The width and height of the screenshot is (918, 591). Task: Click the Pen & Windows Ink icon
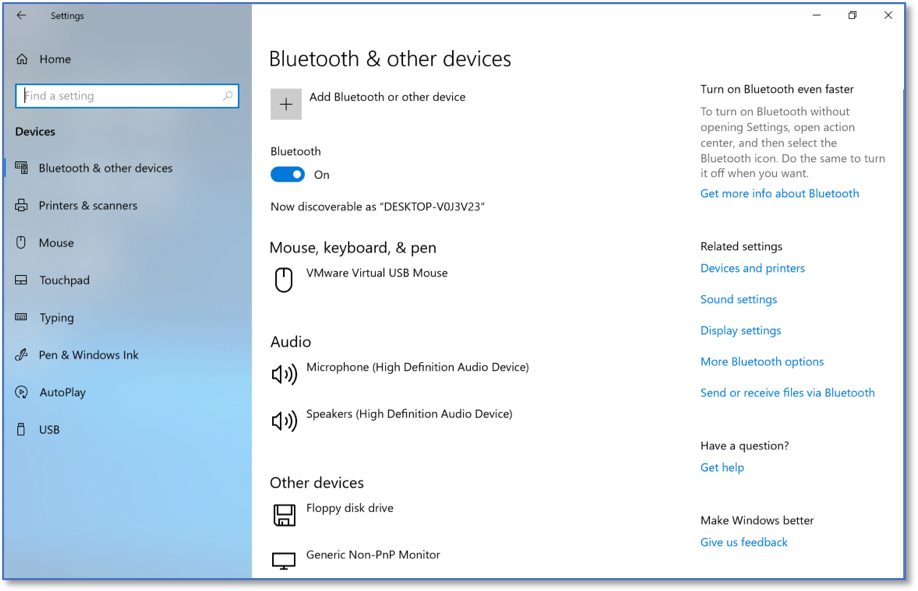tap(21, 354)
